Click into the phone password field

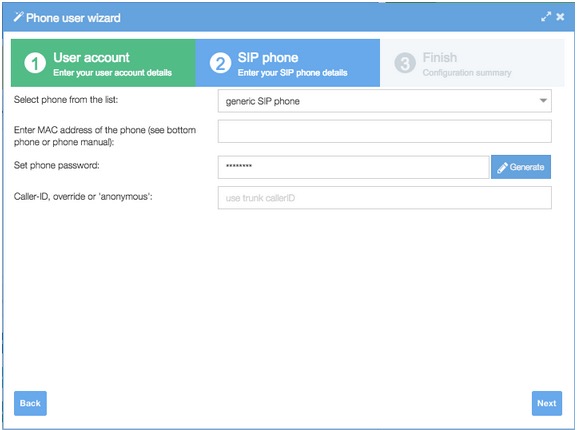point(354,167)
